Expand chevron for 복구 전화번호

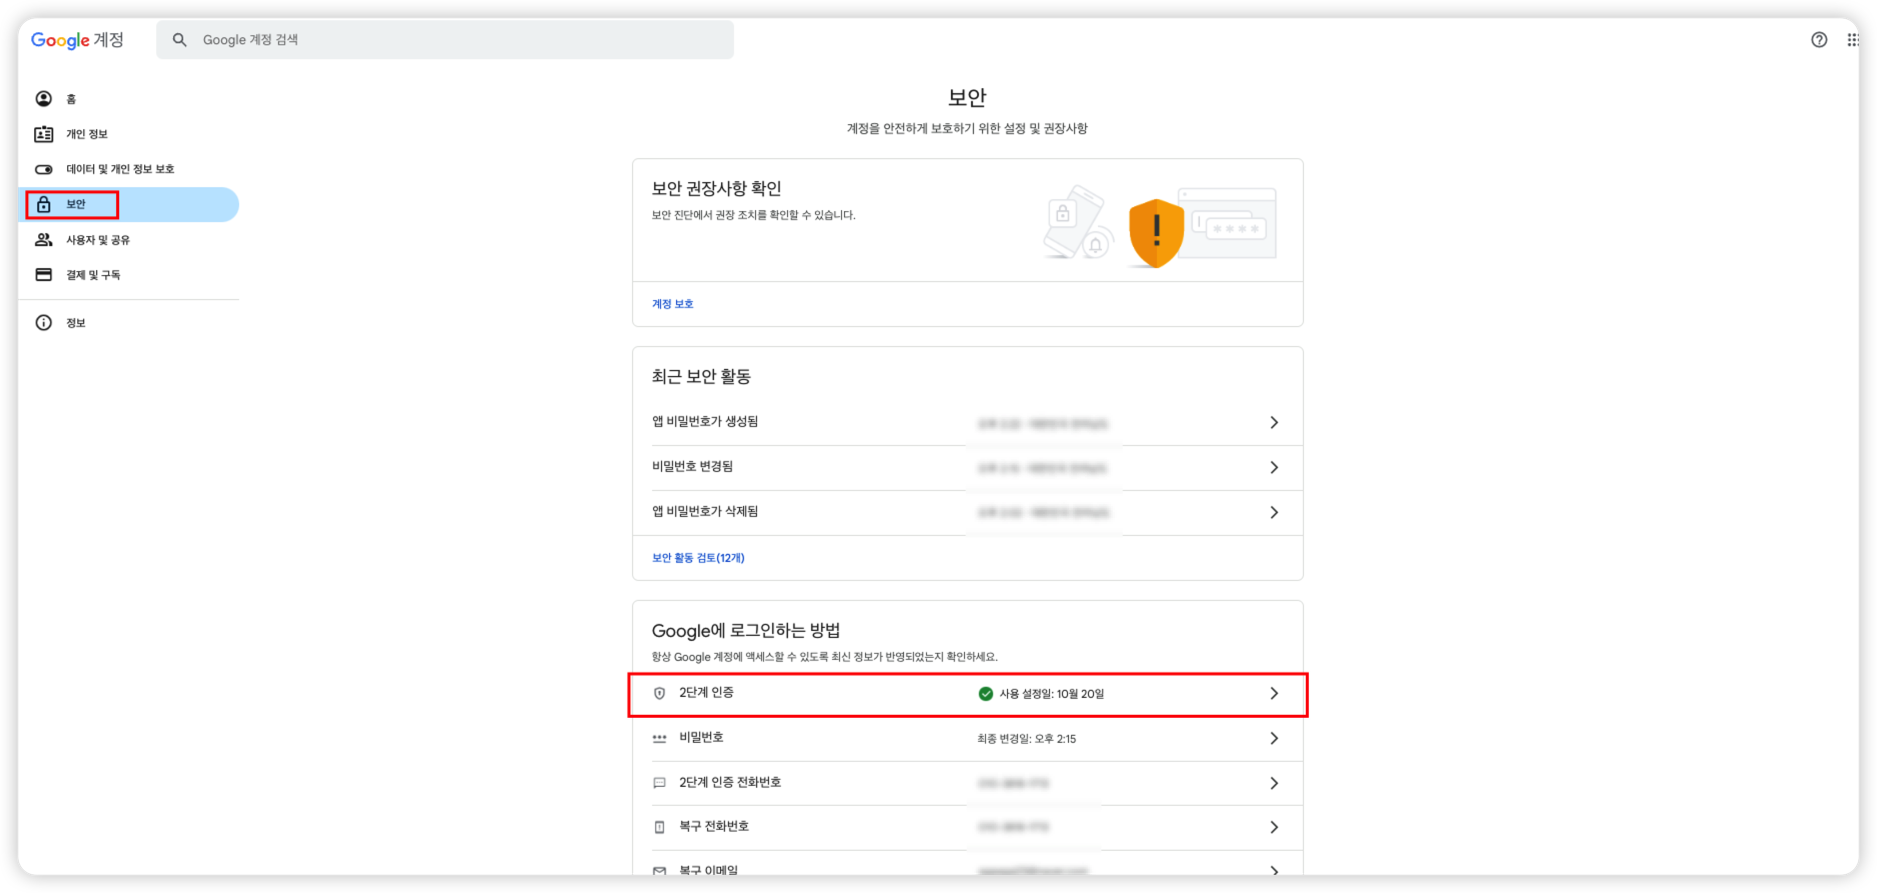click(x=1274, y=828)
